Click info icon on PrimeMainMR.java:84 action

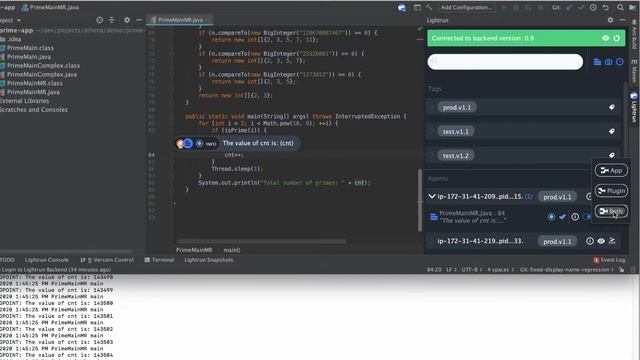575,217
